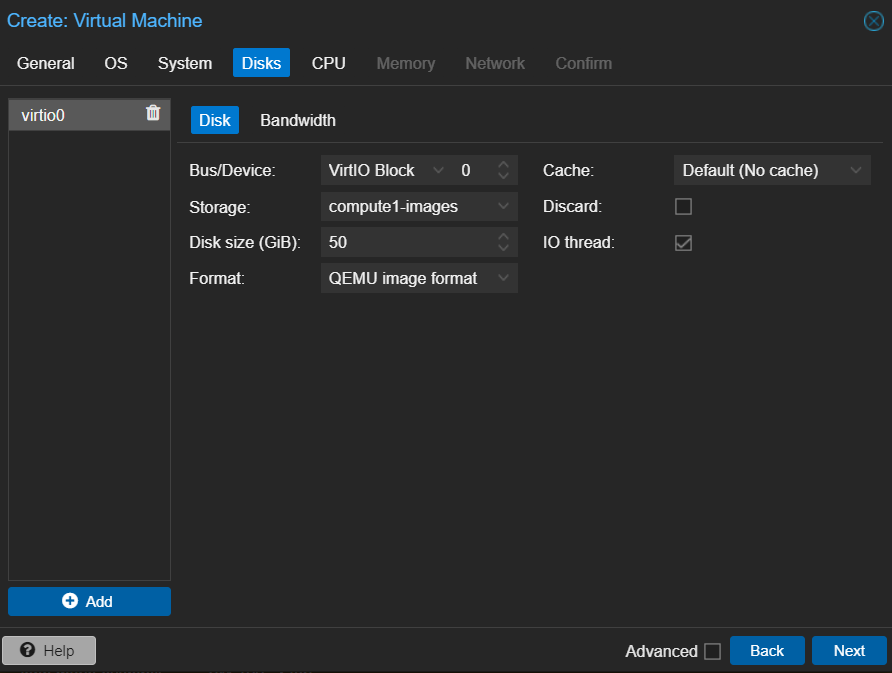Open Help documentation
The height and width of the screenshot is (673, 892).
pyautogui.click(x=49, y=650)
